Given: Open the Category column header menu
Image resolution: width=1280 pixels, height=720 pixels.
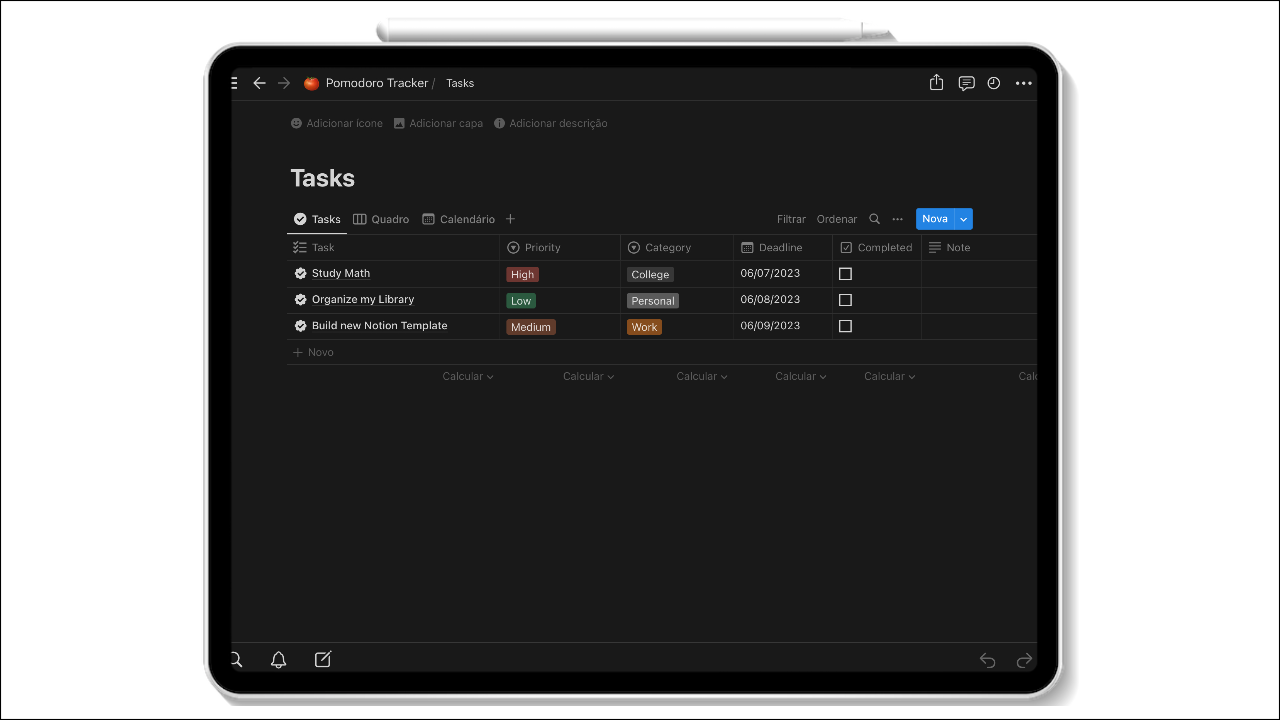Looking at the screenshot, I should pyautogui.click(x=677, y=247).
